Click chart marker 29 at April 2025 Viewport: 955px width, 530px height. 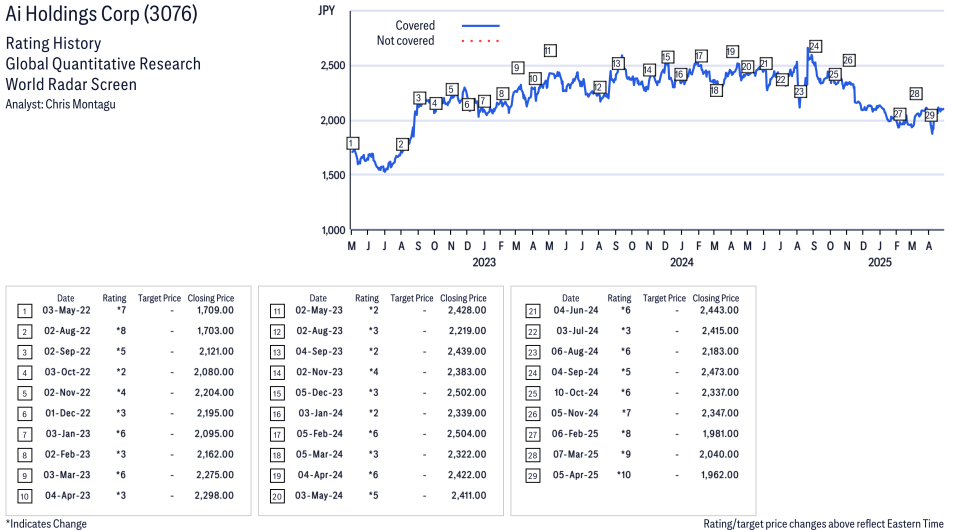(x=930, y=115)
